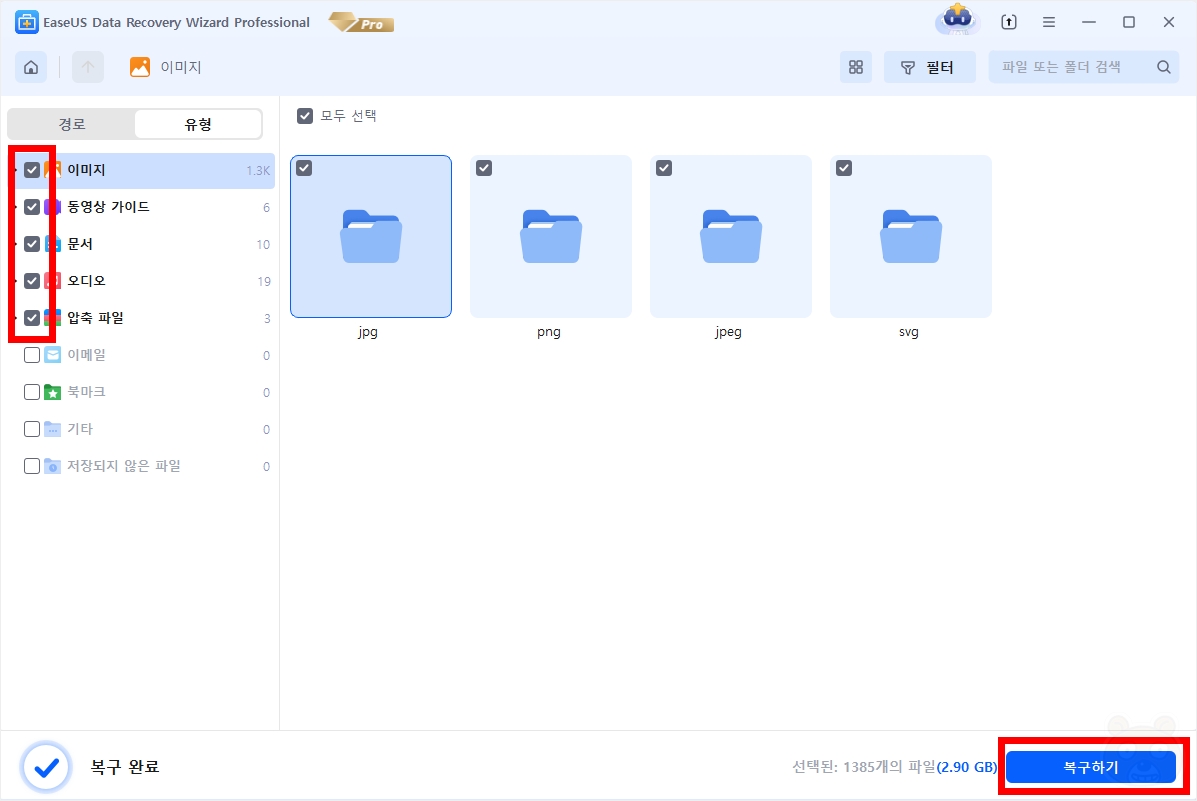
Task: Select the 이미지 tree row label
Action: (86, 170)
